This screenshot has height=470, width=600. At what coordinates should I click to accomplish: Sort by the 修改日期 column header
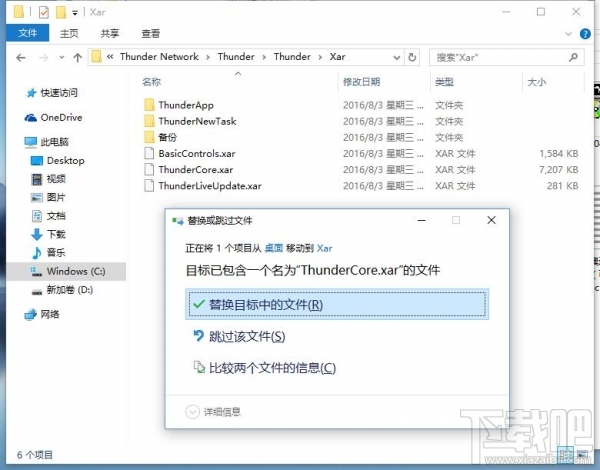pos(361,82)
